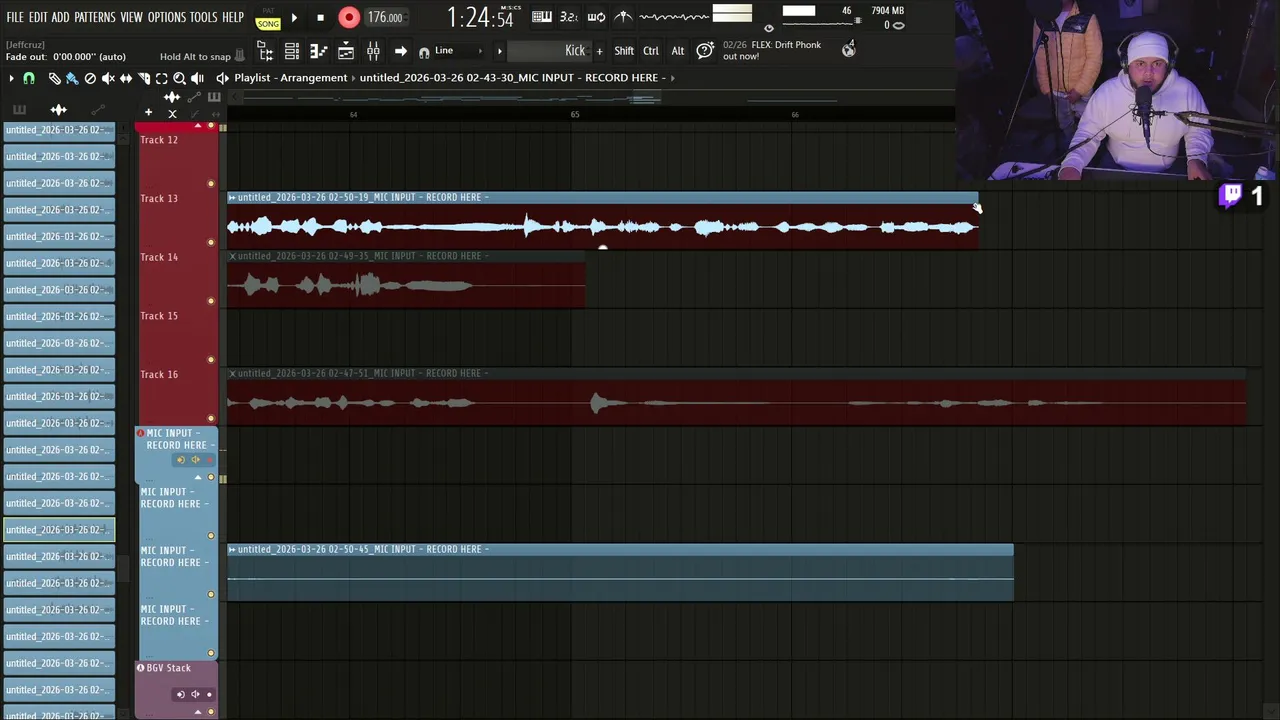The height and width of the screenshot is (720, 1280).
Task: Open the mixer icon
Action: point(373,51)
